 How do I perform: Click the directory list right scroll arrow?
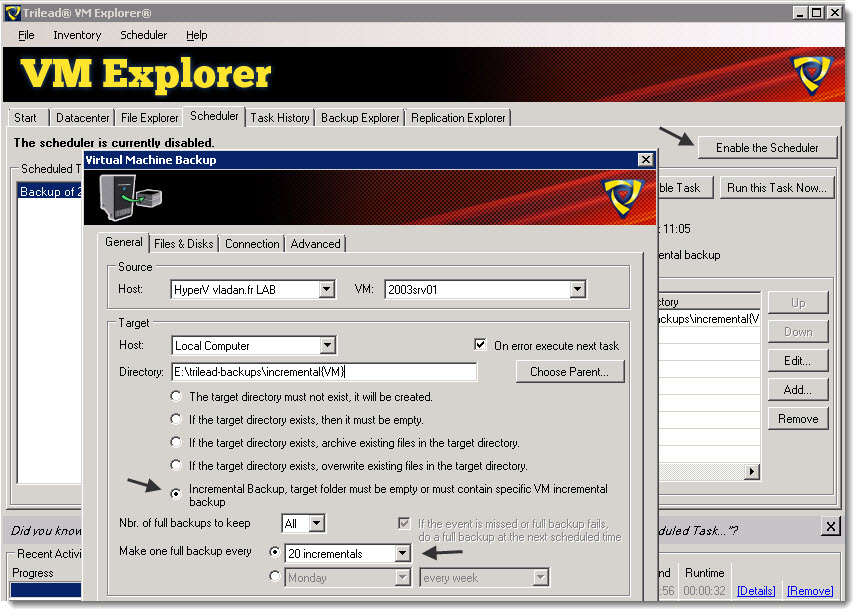tap(752, 471)
